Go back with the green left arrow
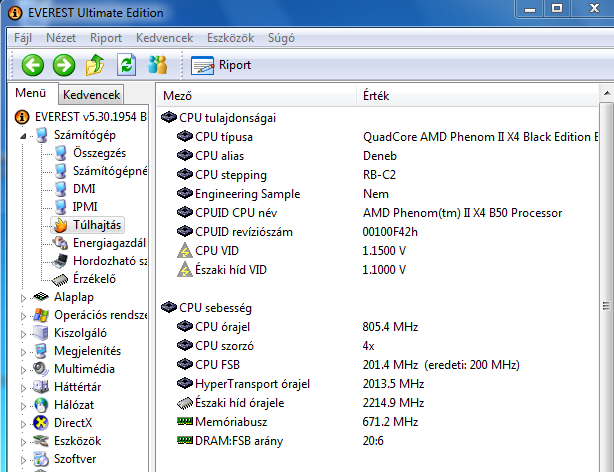This screenshot has width=614, height=472. coord(33,65)
